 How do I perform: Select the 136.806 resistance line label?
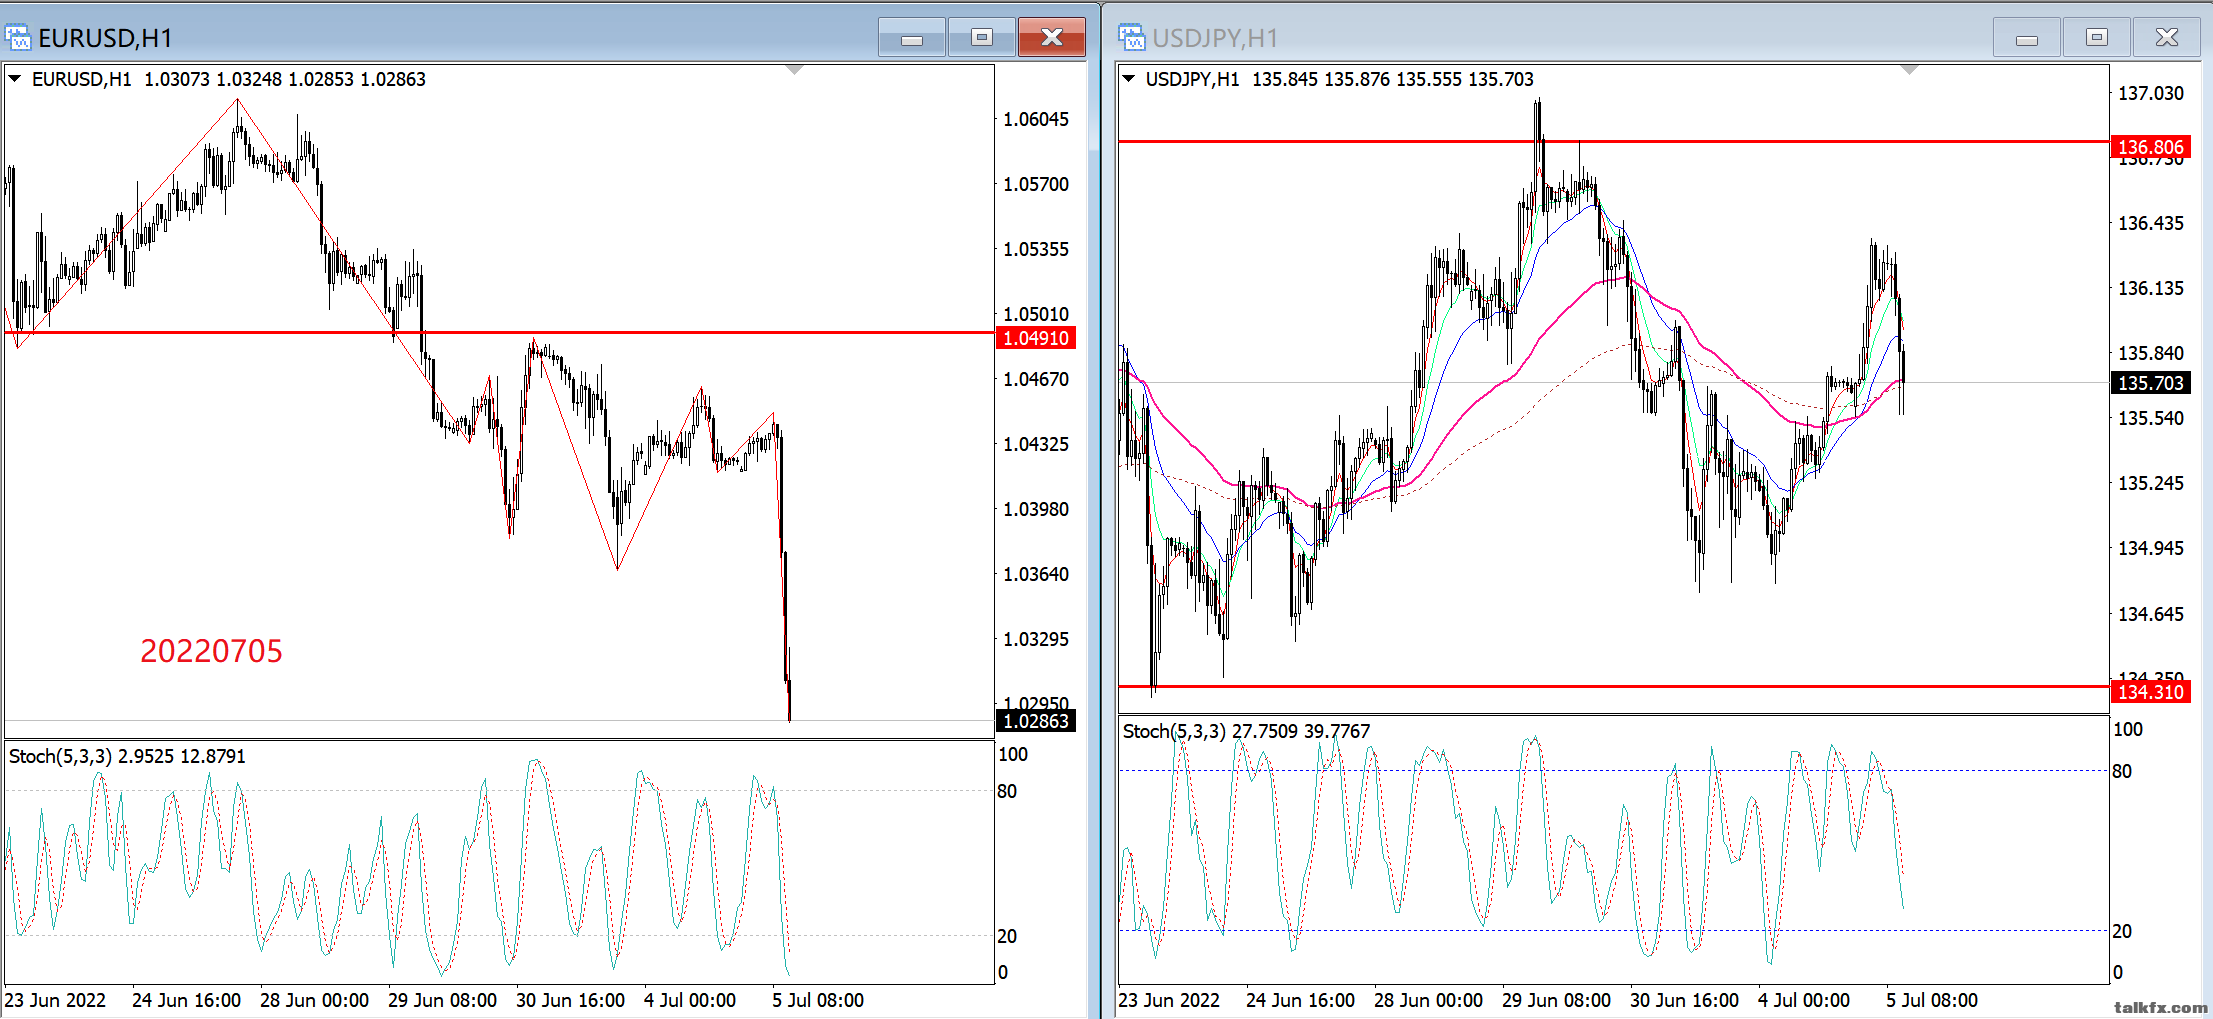[x=2150, y=147]
